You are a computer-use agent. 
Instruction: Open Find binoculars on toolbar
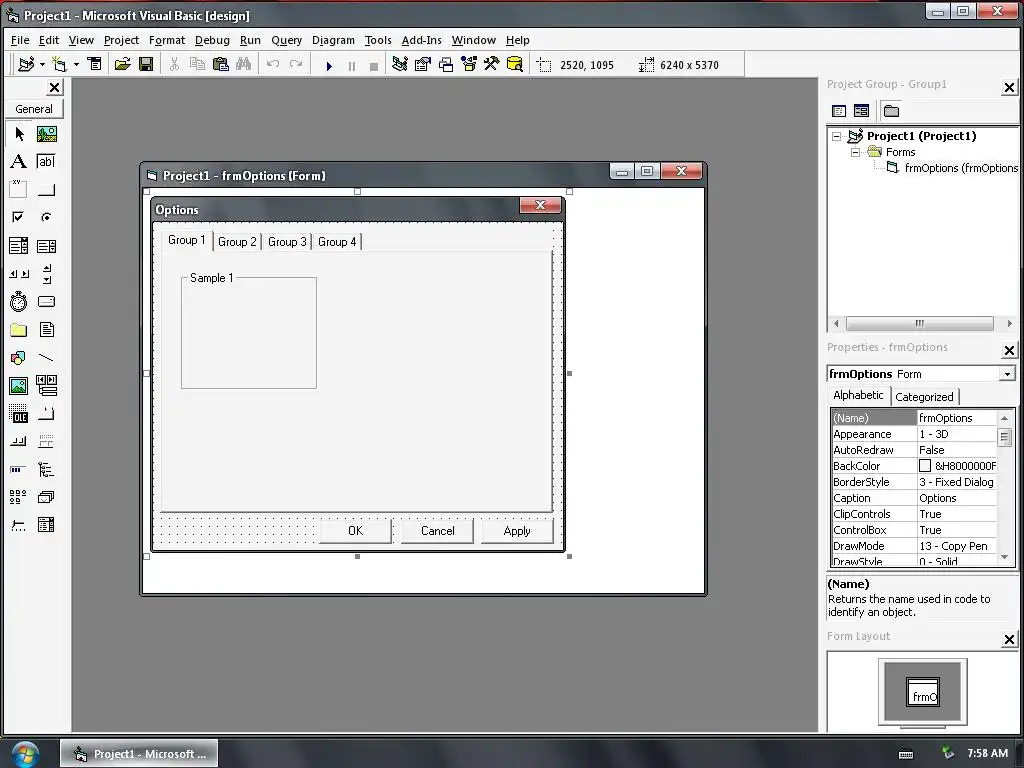point(244,64)
